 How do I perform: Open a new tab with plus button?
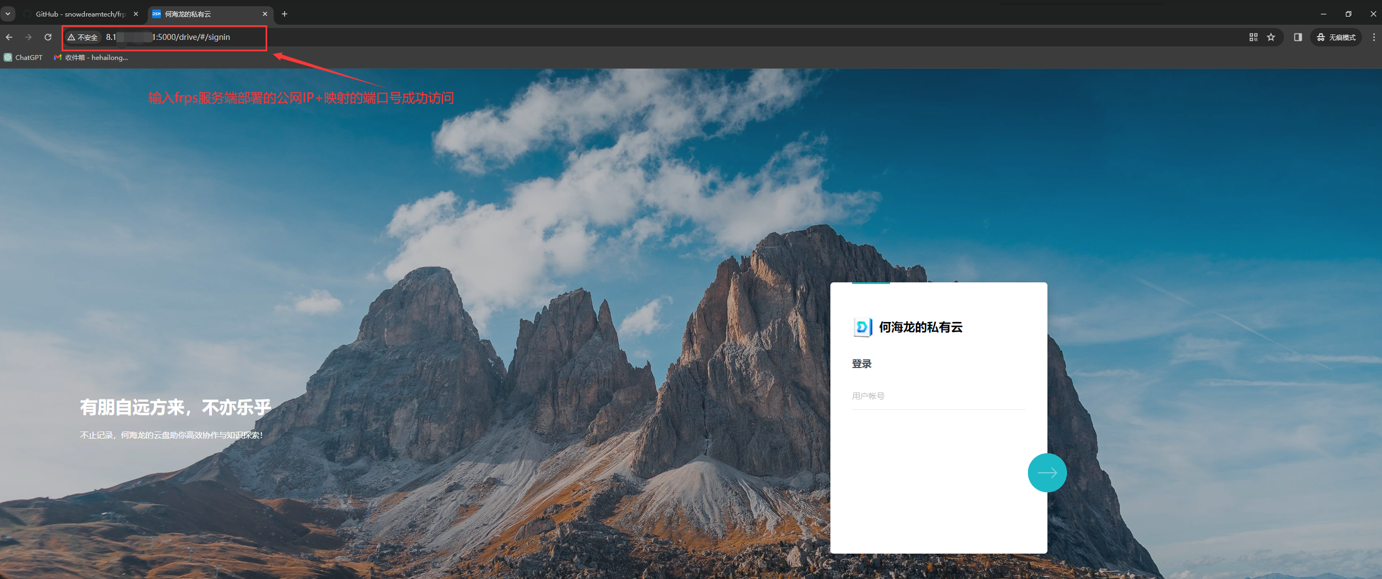click(x=284, y=14)
